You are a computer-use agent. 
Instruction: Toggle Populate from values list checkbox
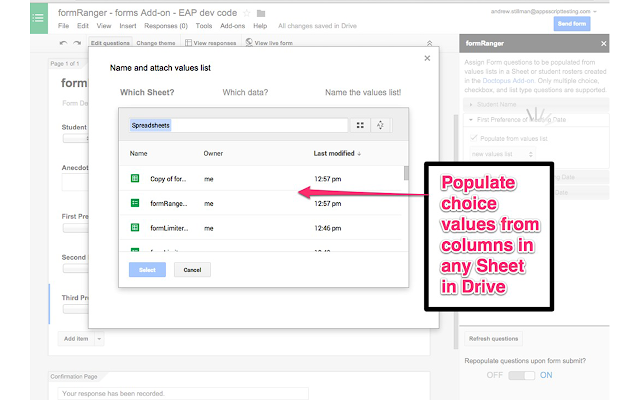[474, 138]
